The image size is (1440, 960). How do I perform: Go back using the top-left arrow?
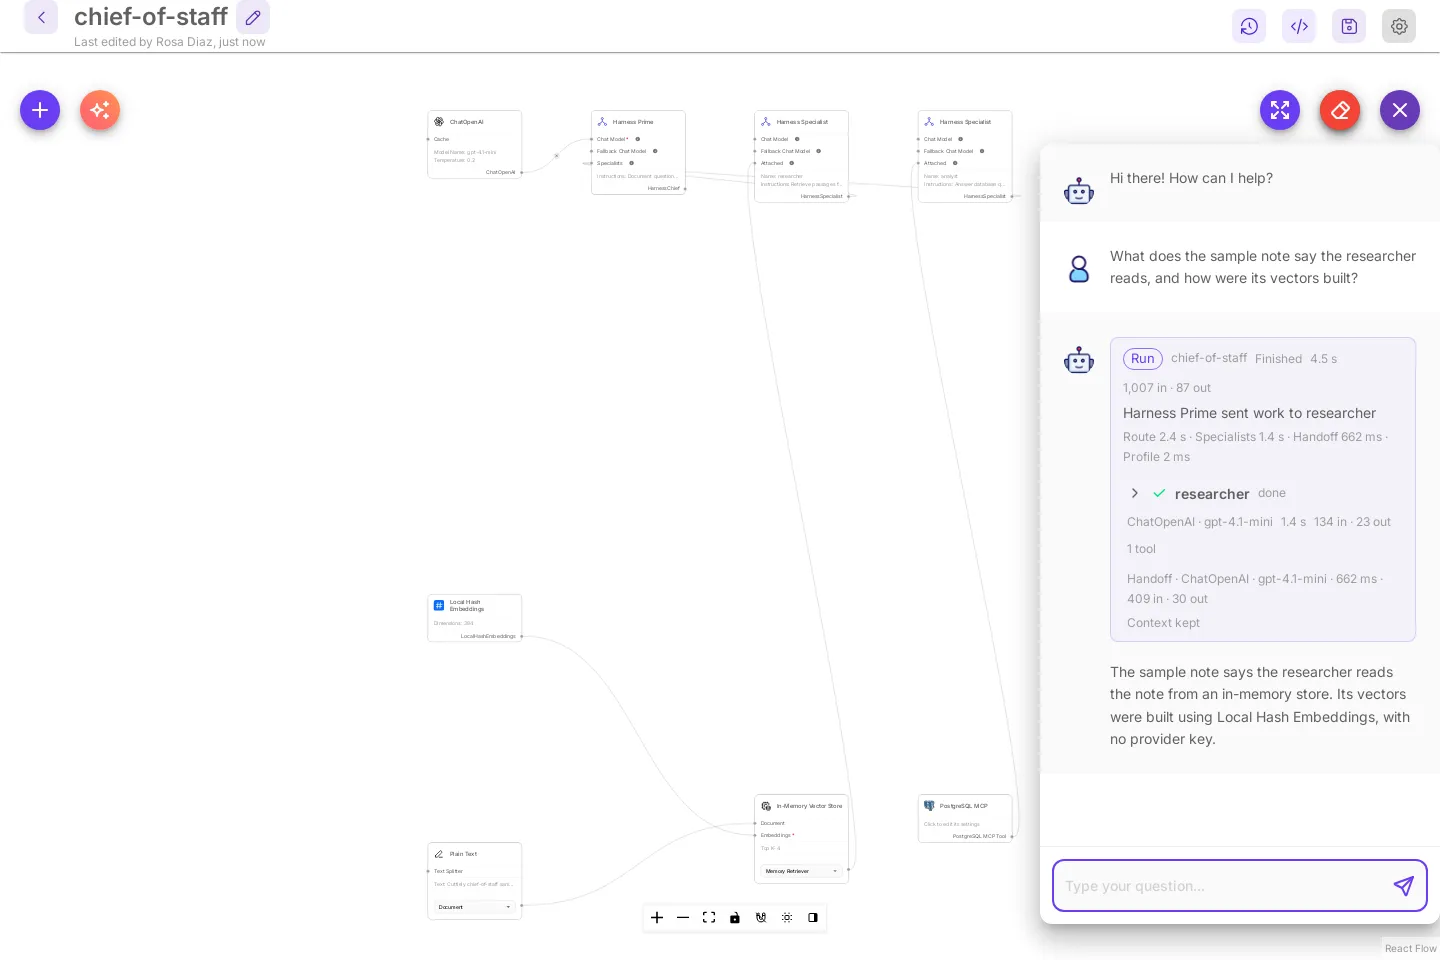41,17
